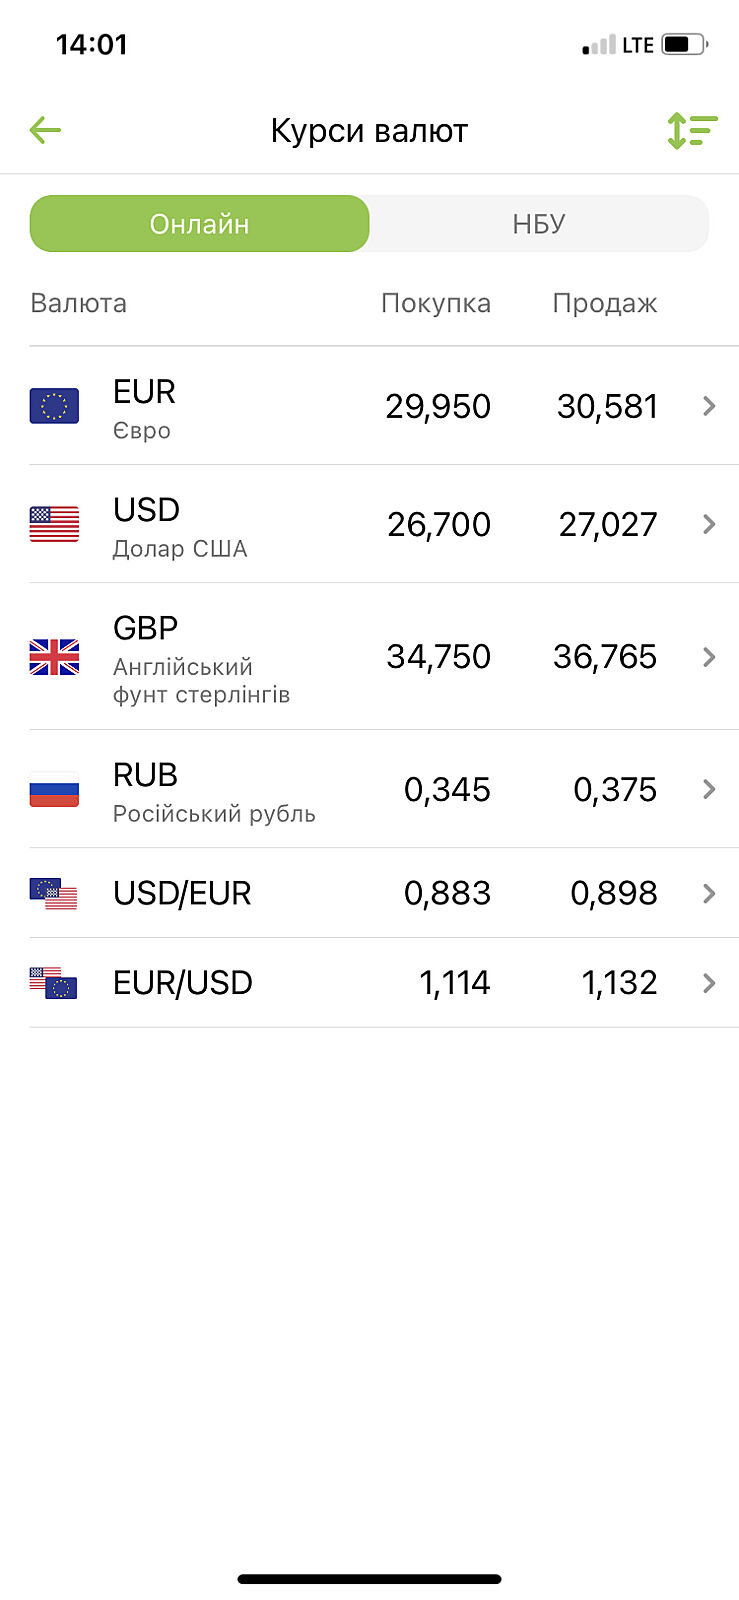Expand USD row details chevron
The width and height of the screenshot is (739, 1600).
click(x=709, y=524)
